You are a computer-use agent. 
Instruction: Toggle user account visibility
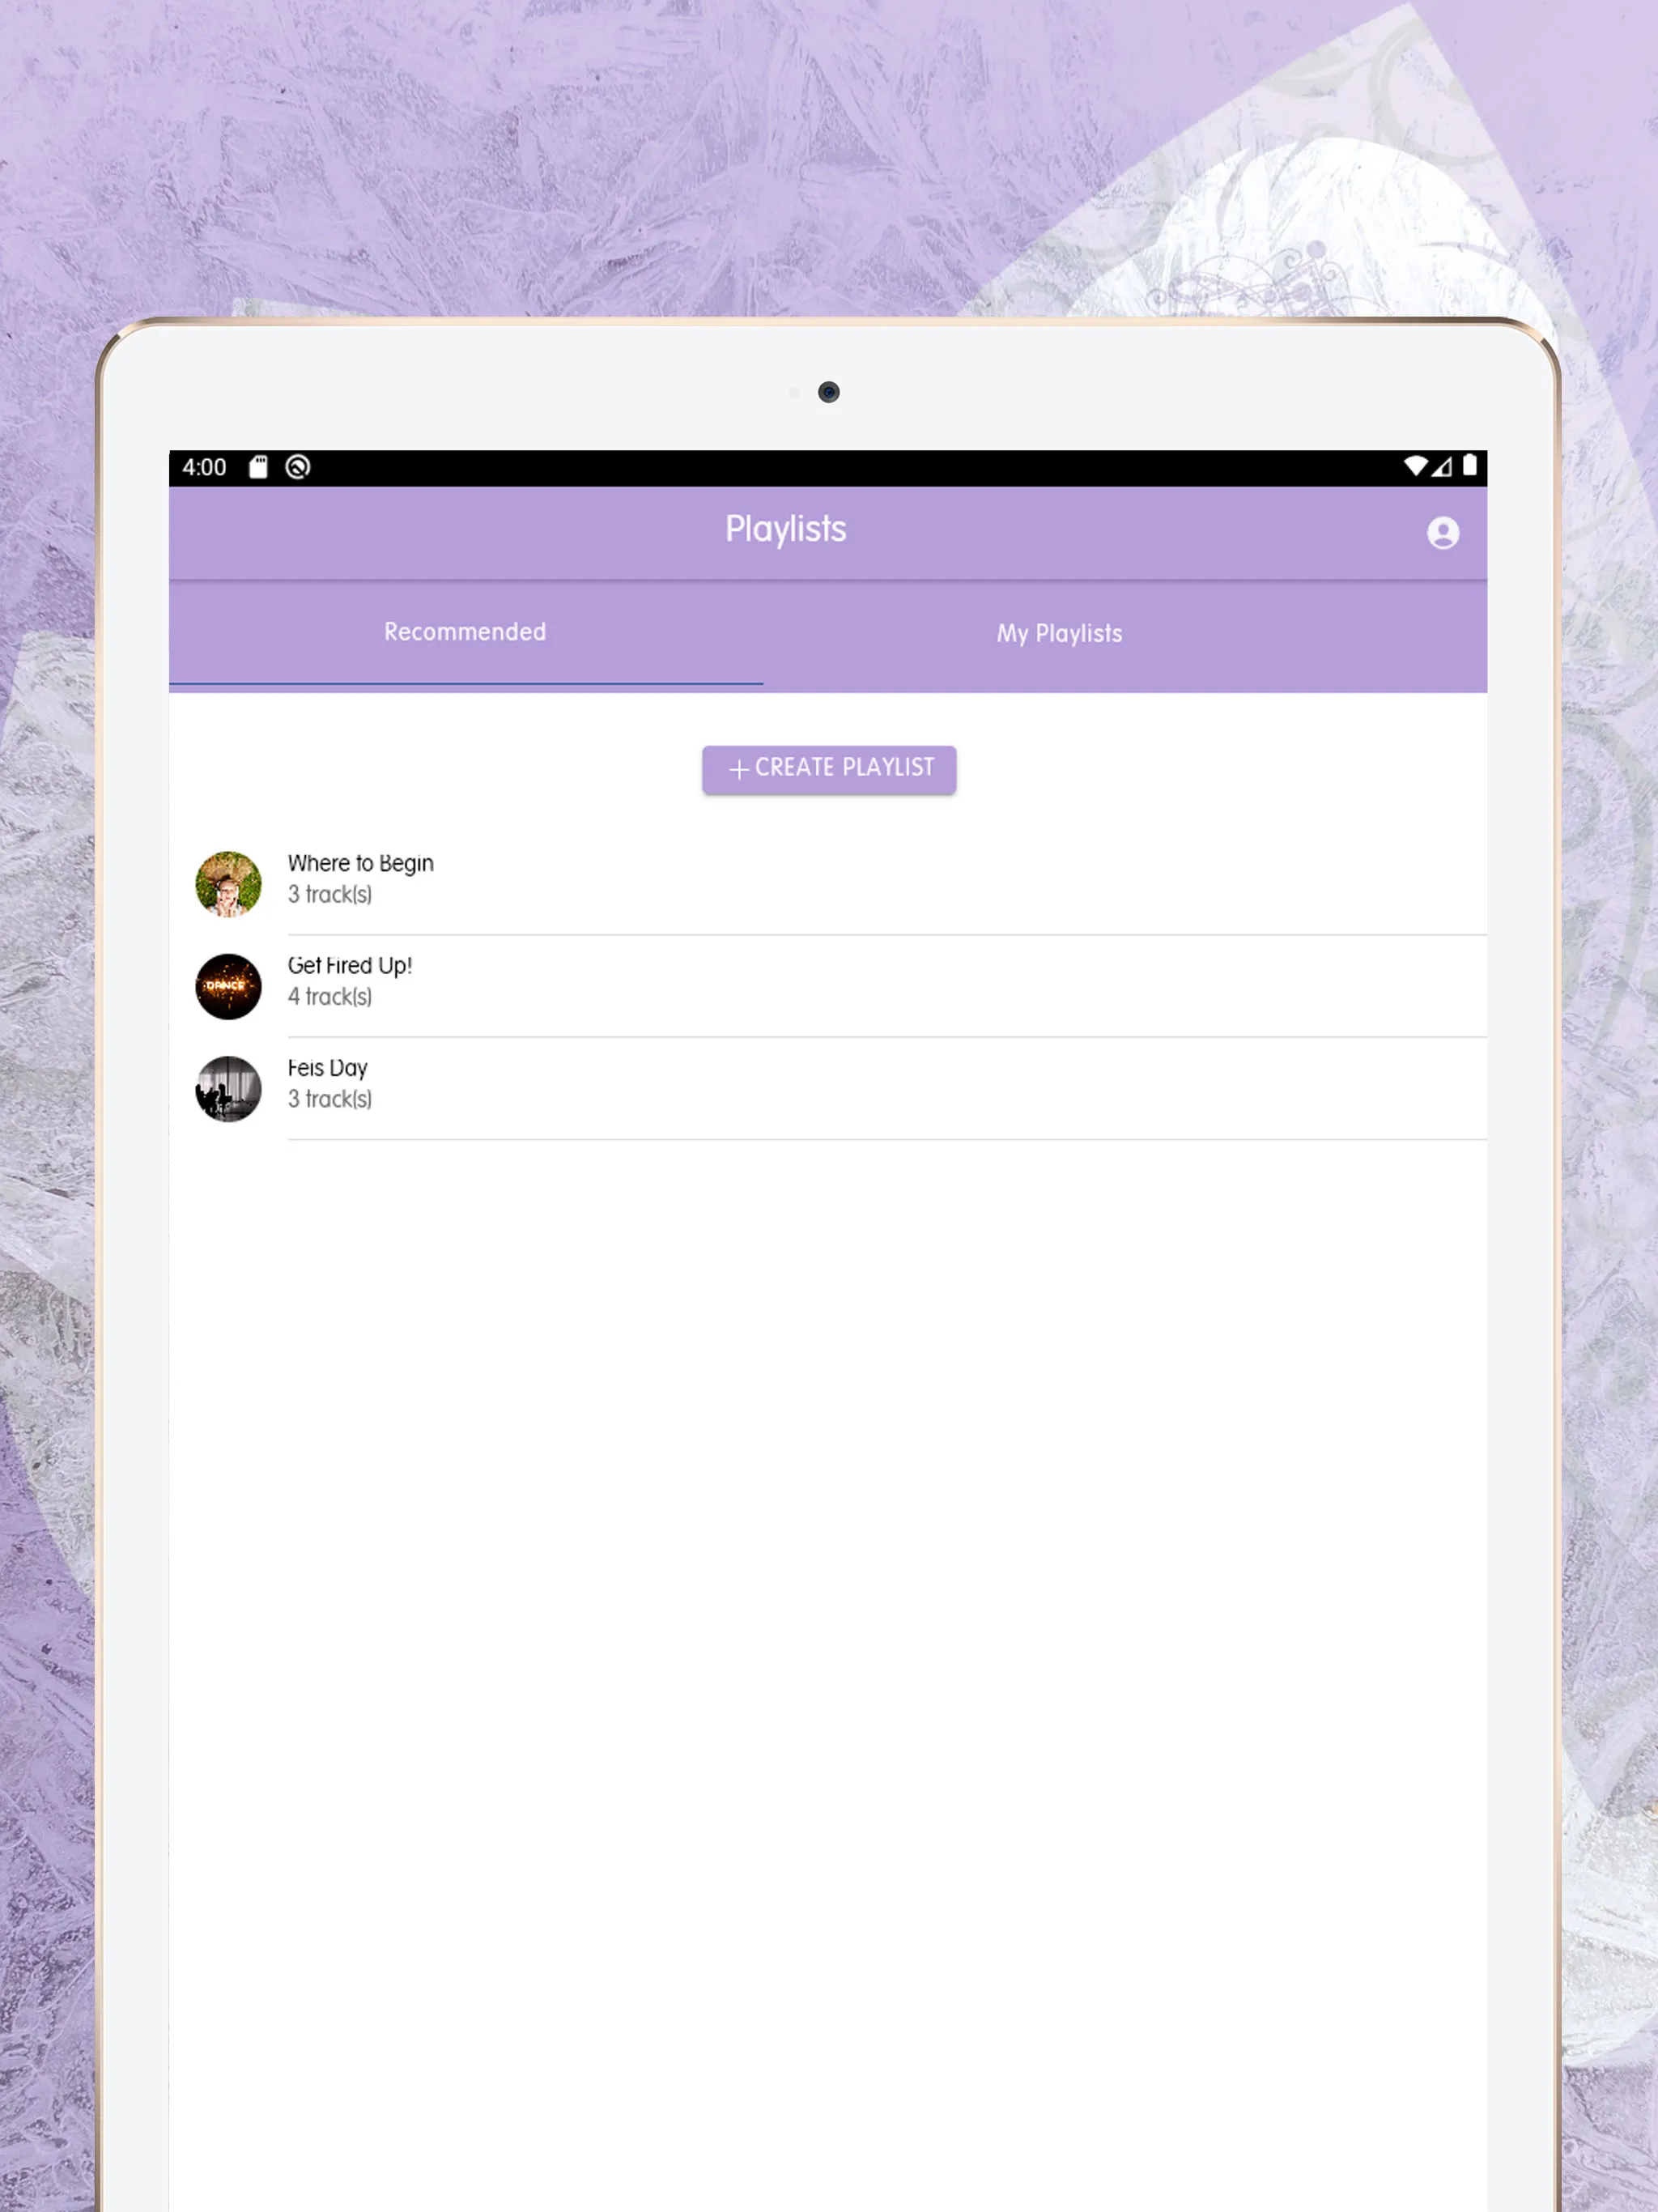(x=1442, y=533)
